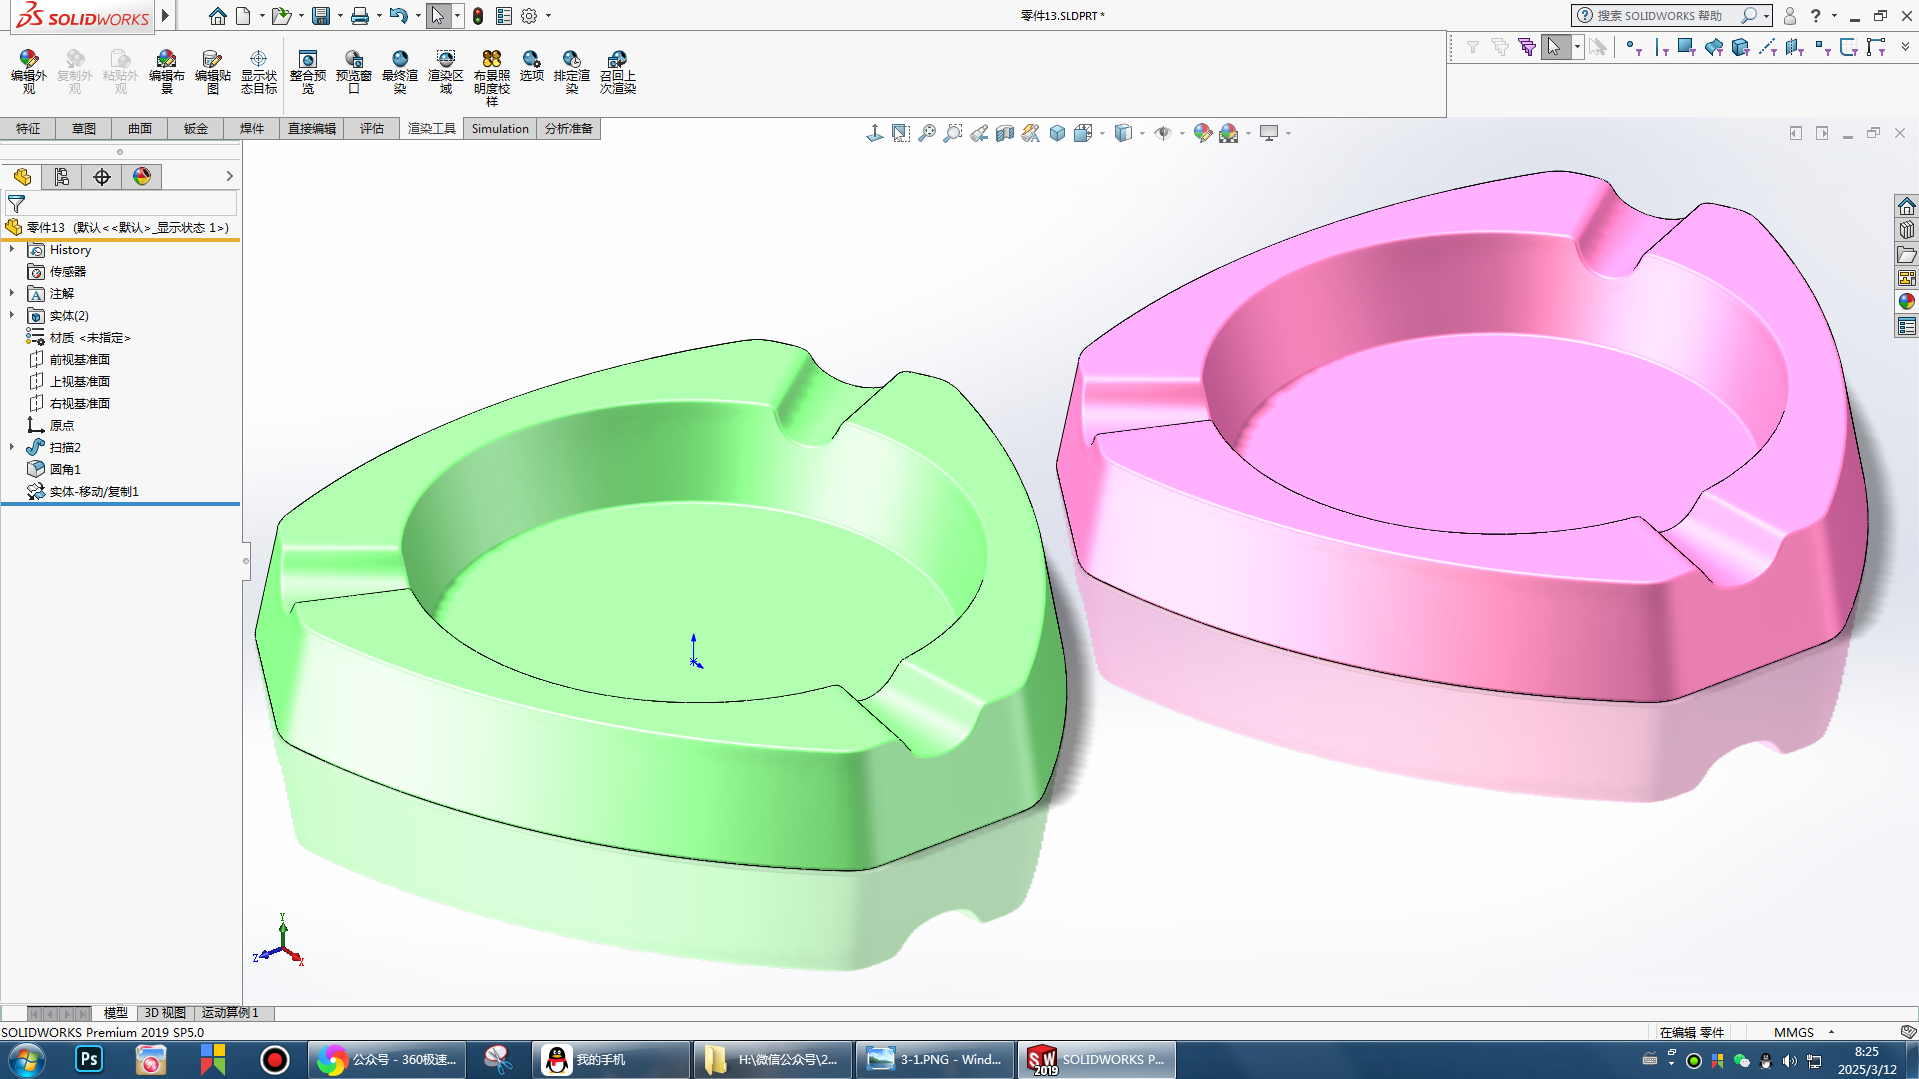Click the Rebuild traffic light icon
Viewport: 1919px width, 1079px height.
coord(478,16)
